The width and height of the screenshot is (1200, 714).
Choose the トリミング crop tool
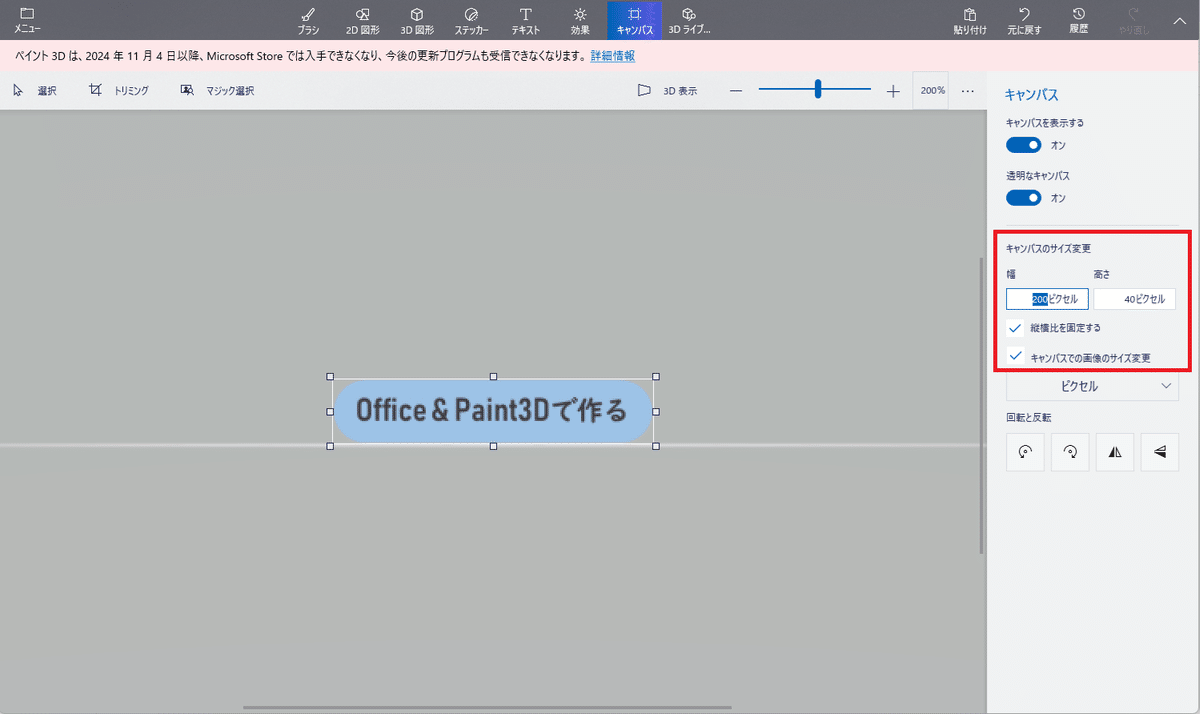(x=119, y=91)
